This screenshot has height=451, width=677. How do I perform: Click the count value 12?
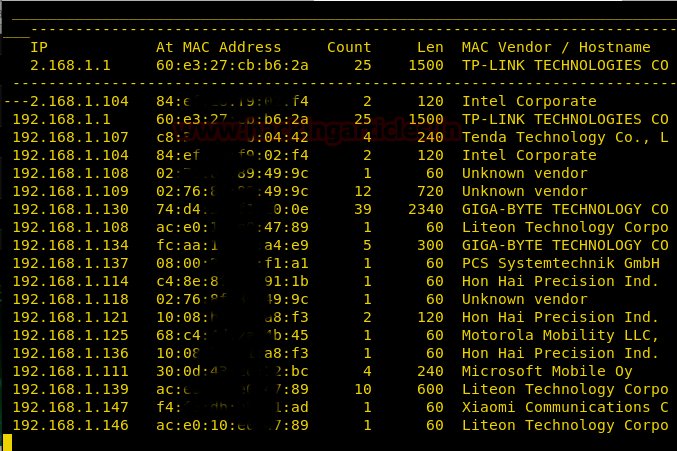[363, 191]
